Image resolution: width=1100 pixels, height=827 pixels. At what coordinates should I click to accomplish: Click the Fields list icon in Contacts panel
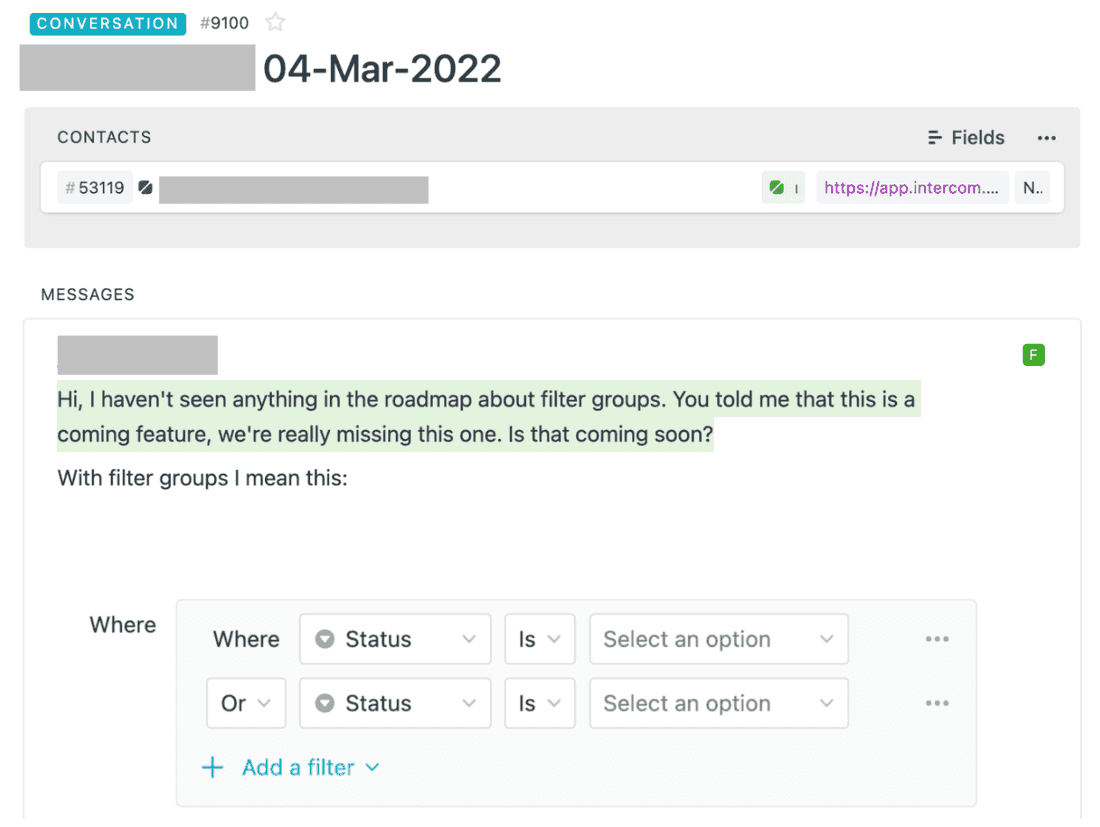coord(935,137)
